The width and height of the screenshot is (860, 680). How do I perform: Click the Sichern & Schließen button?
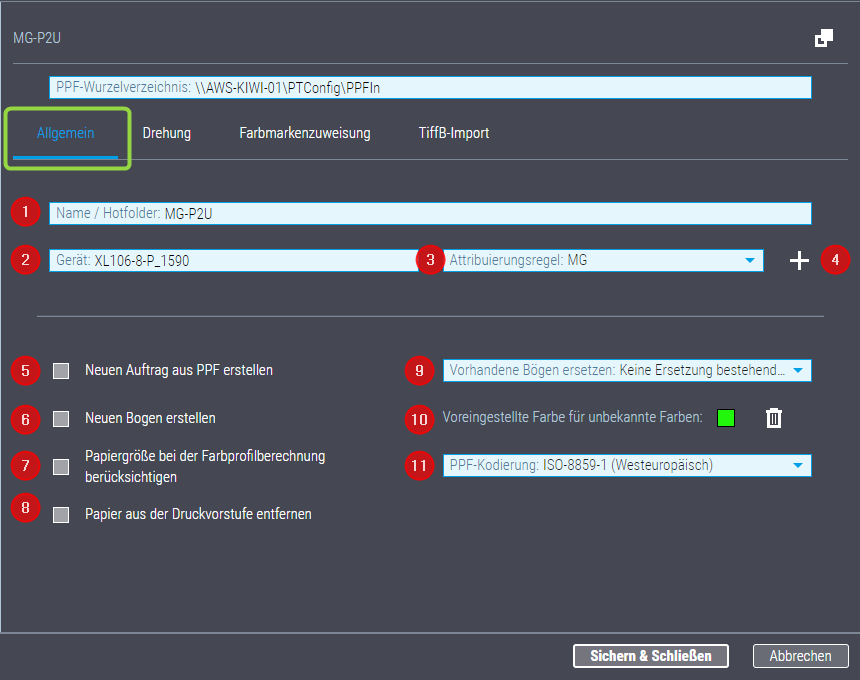click(x=650, y=656)
